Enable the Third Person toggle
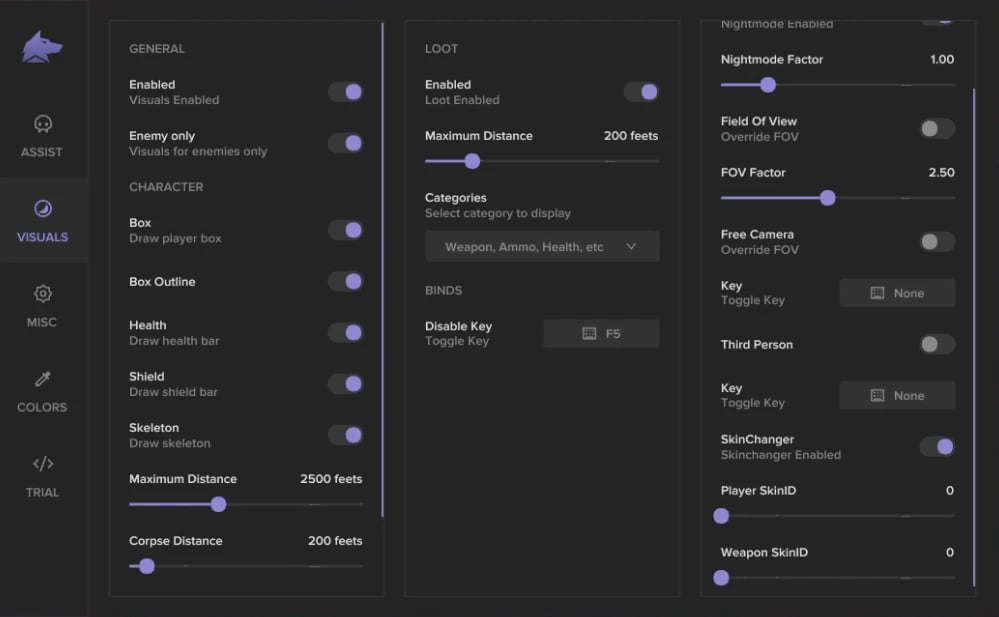 click(937, 345)
